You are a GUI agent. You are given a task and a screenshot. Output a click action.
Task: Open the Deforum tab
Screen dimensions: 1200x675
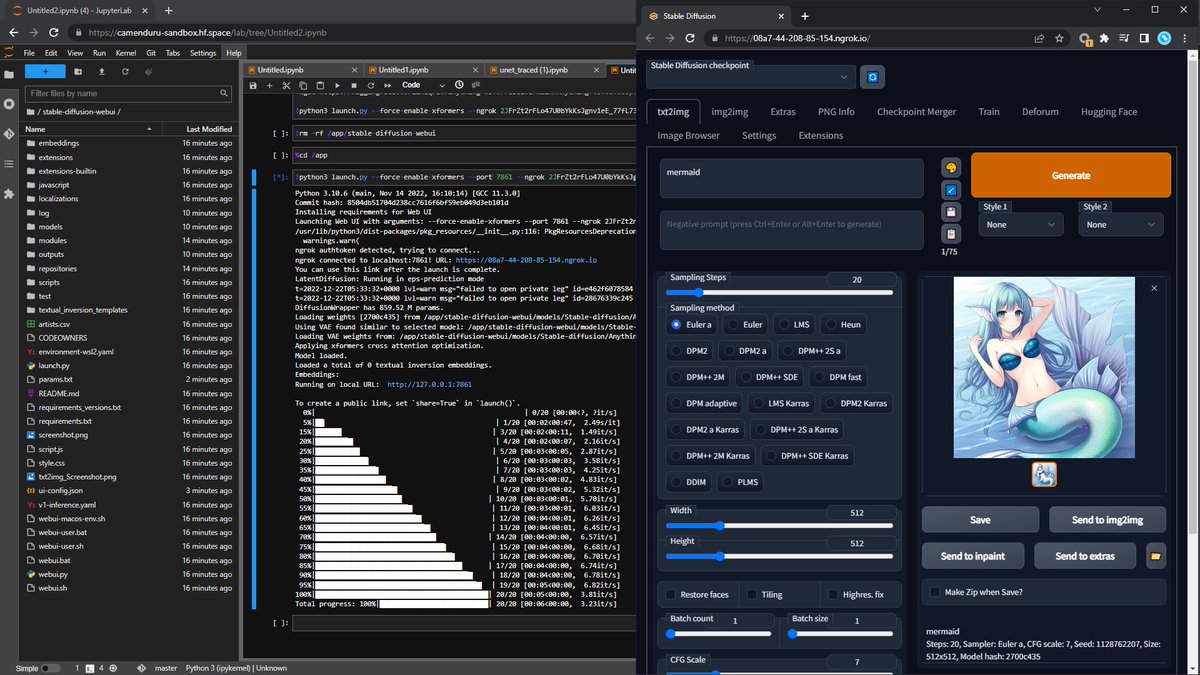(x=1041, y=112)
